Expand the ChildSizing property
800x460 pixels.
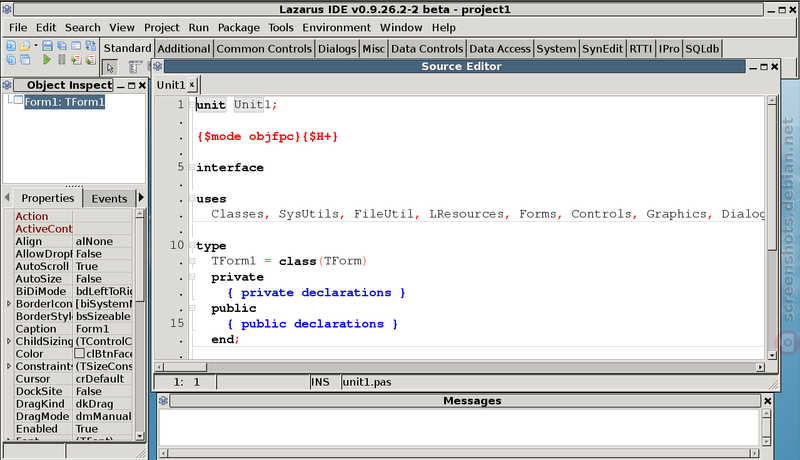9,341
